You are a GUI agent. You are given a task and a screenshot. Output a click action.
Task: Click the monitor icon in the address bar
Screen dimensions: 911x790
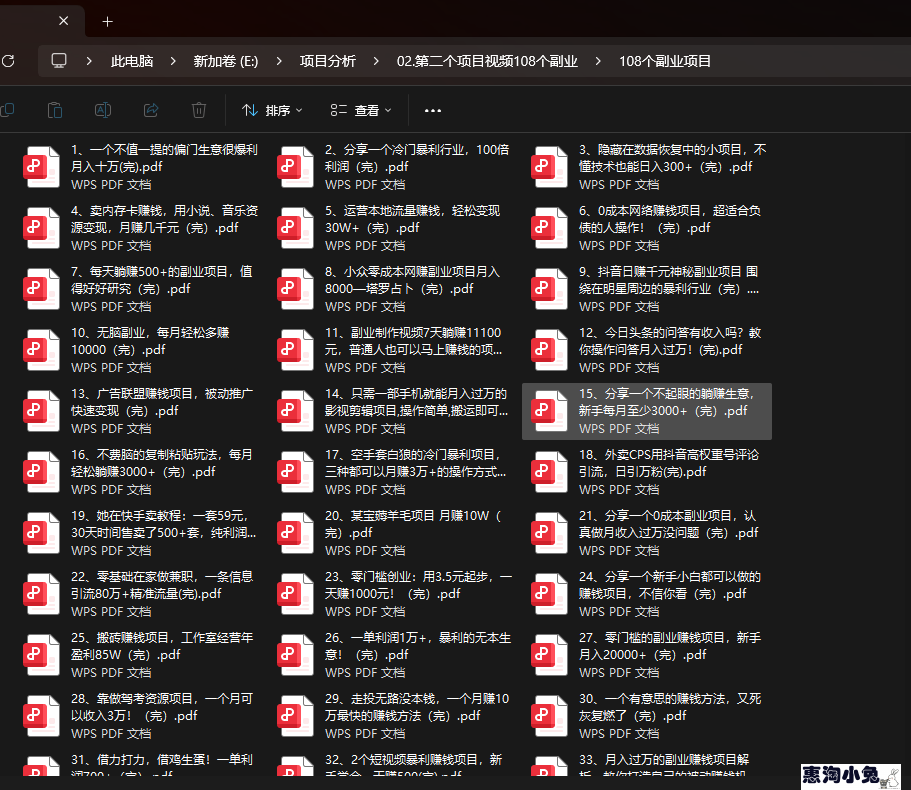click(x=59, y=61)
